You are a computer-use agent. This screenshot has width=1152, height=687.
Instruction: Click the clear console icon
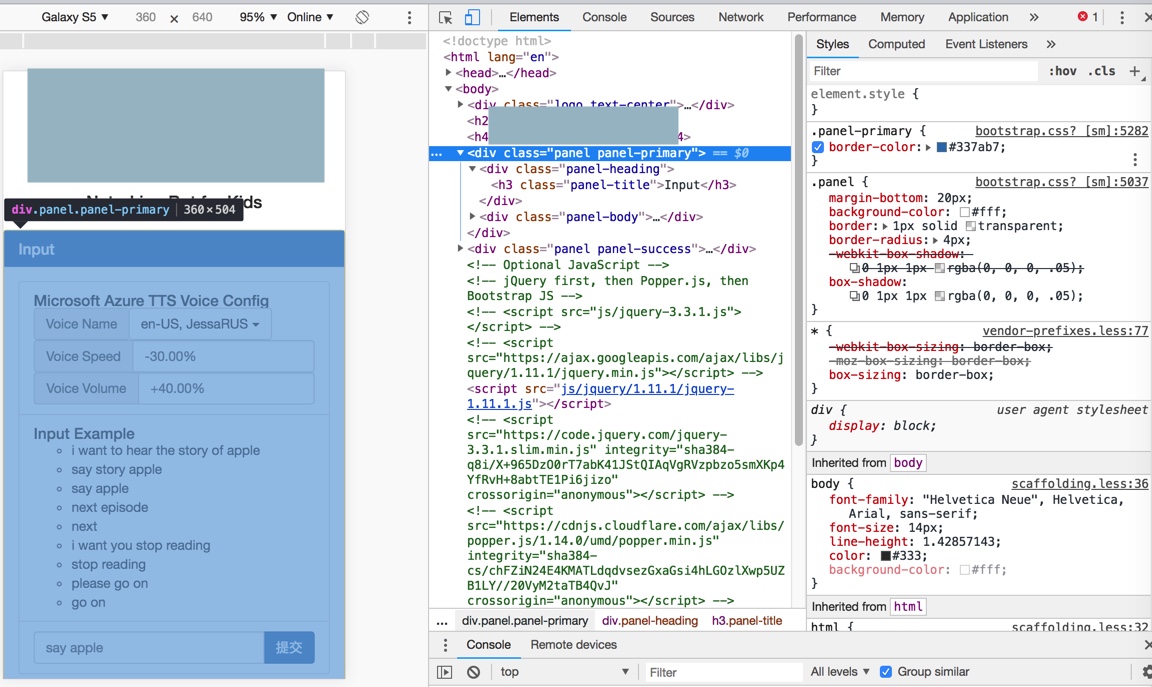473,672
